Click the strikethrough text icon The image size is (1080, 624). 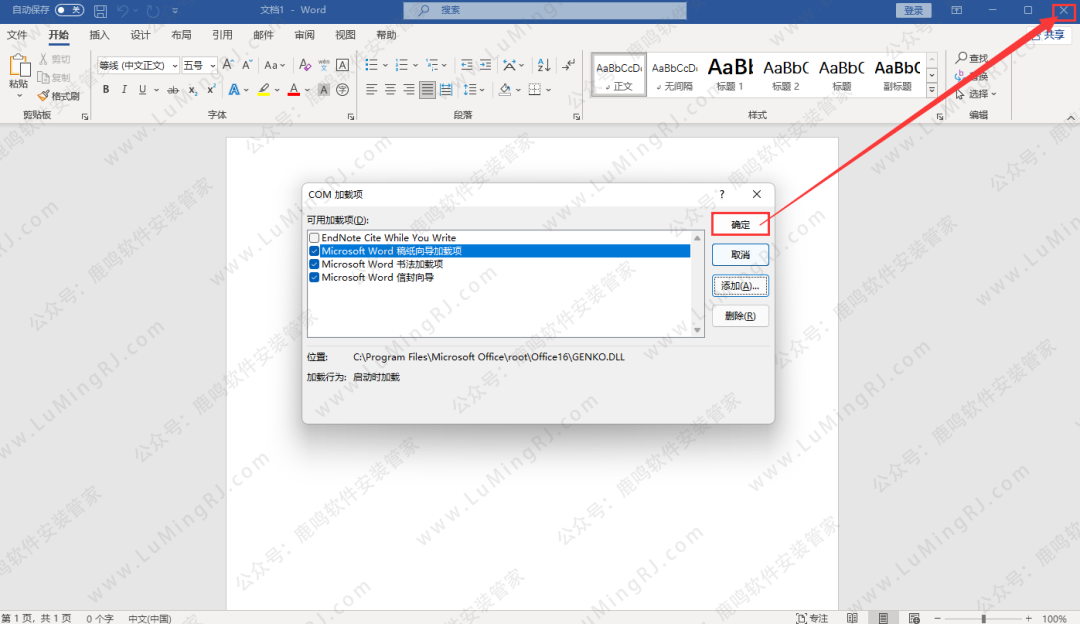(173, 89)
